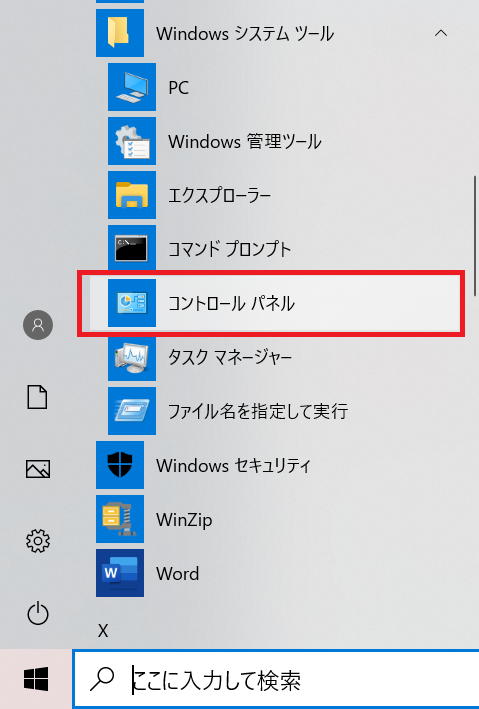Open the PC icon entry
Image resolution: width=479 pixels, height=709 pixels.
coord(132,87)
